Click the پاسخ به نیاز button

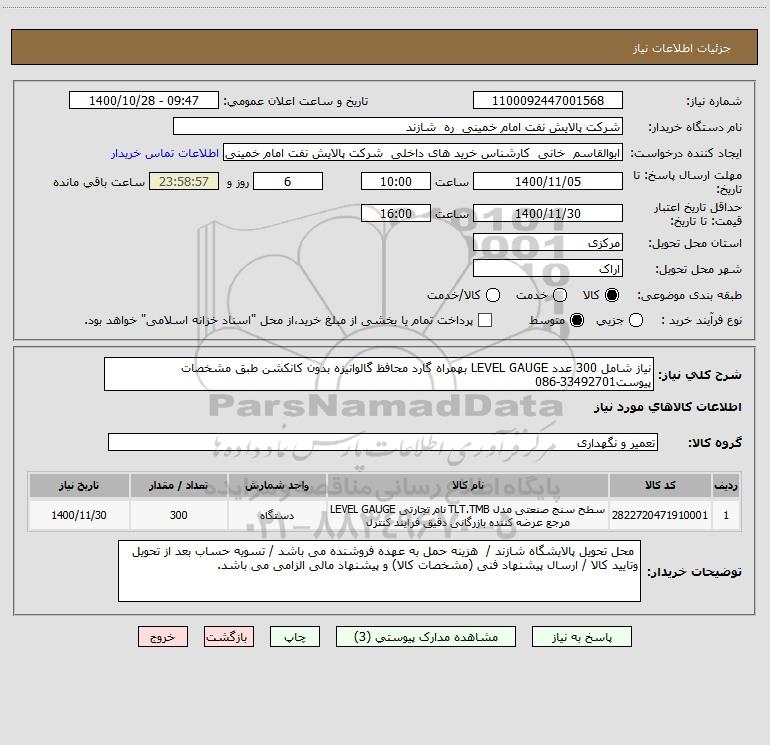pyautogui.click(x=582, y=637)
